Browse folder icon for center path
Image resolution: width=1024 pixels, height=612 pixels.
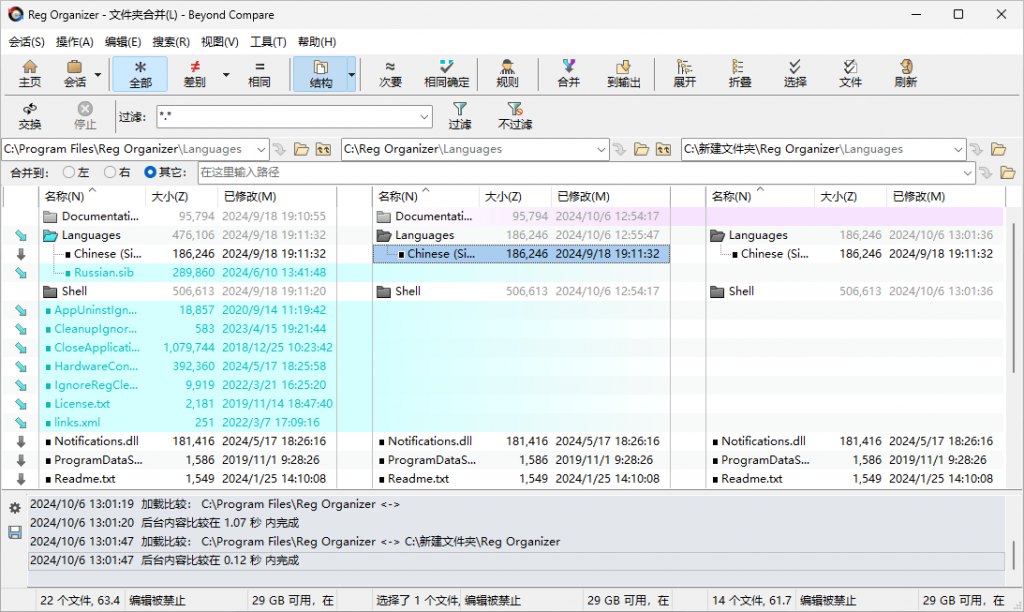point(641,150)
